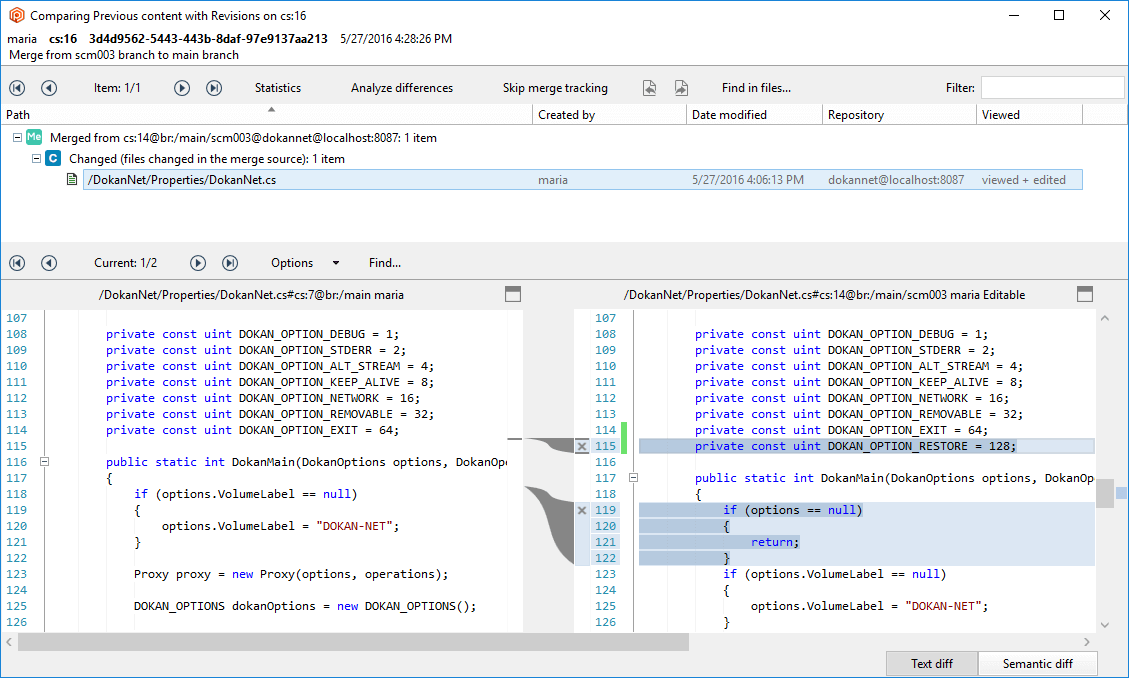1129x678 pixels.
Task: Jump to last difference before Options
Action: [x=230, y=263]
